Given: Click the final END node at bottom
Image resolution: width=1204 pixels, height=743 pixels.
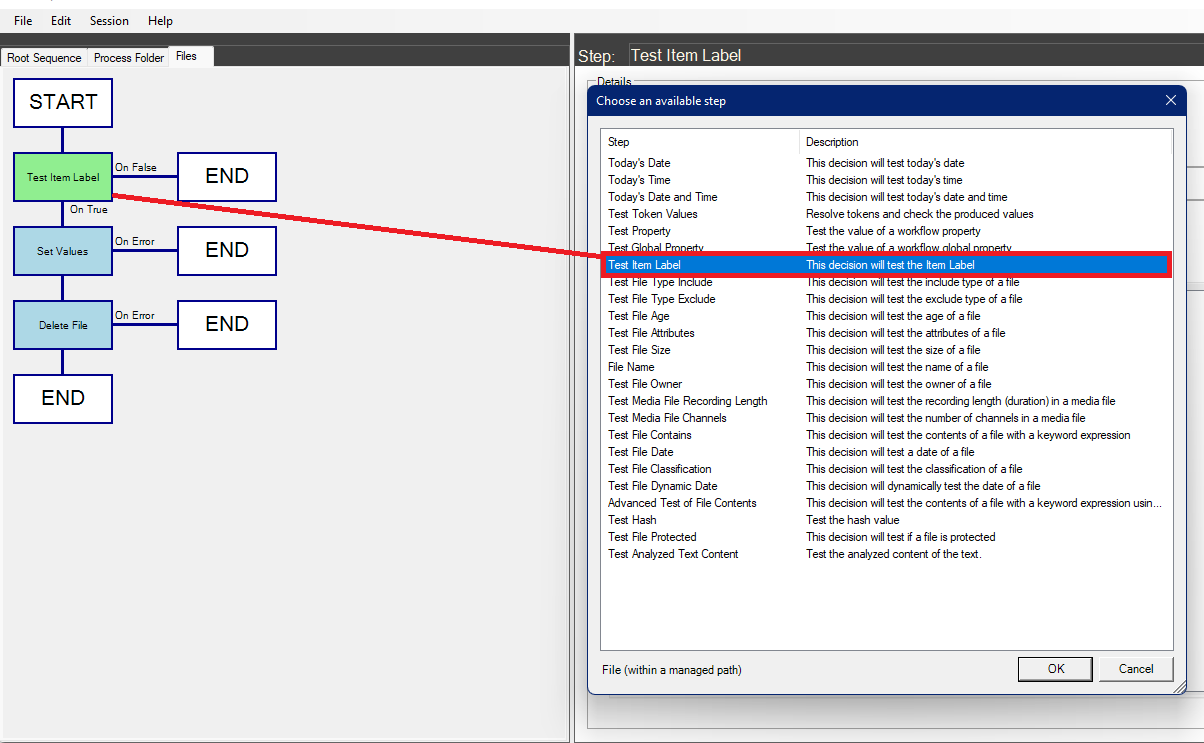Looking at the screenshot, I should click(63, 399).
